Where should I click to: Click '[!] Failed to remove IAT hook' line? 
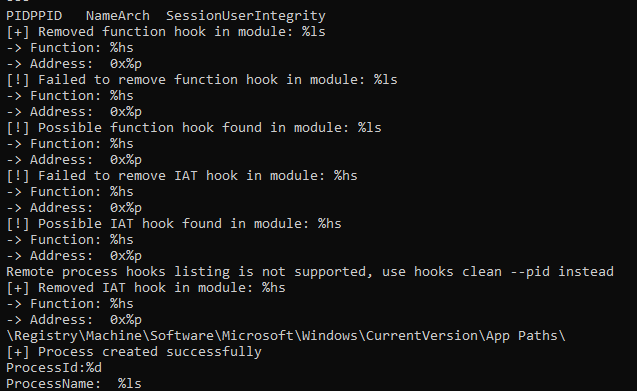point(182,176)
